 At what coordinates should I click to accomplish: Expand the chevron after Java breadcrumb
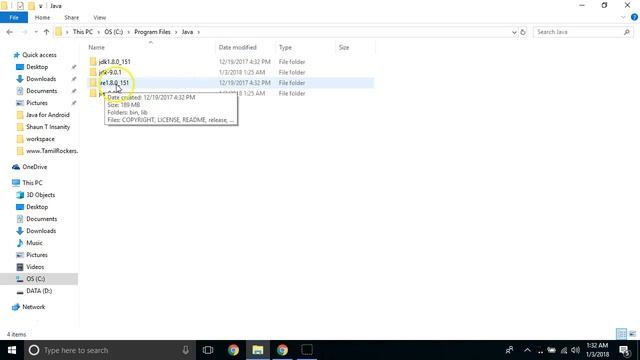(x=199, y=32)
